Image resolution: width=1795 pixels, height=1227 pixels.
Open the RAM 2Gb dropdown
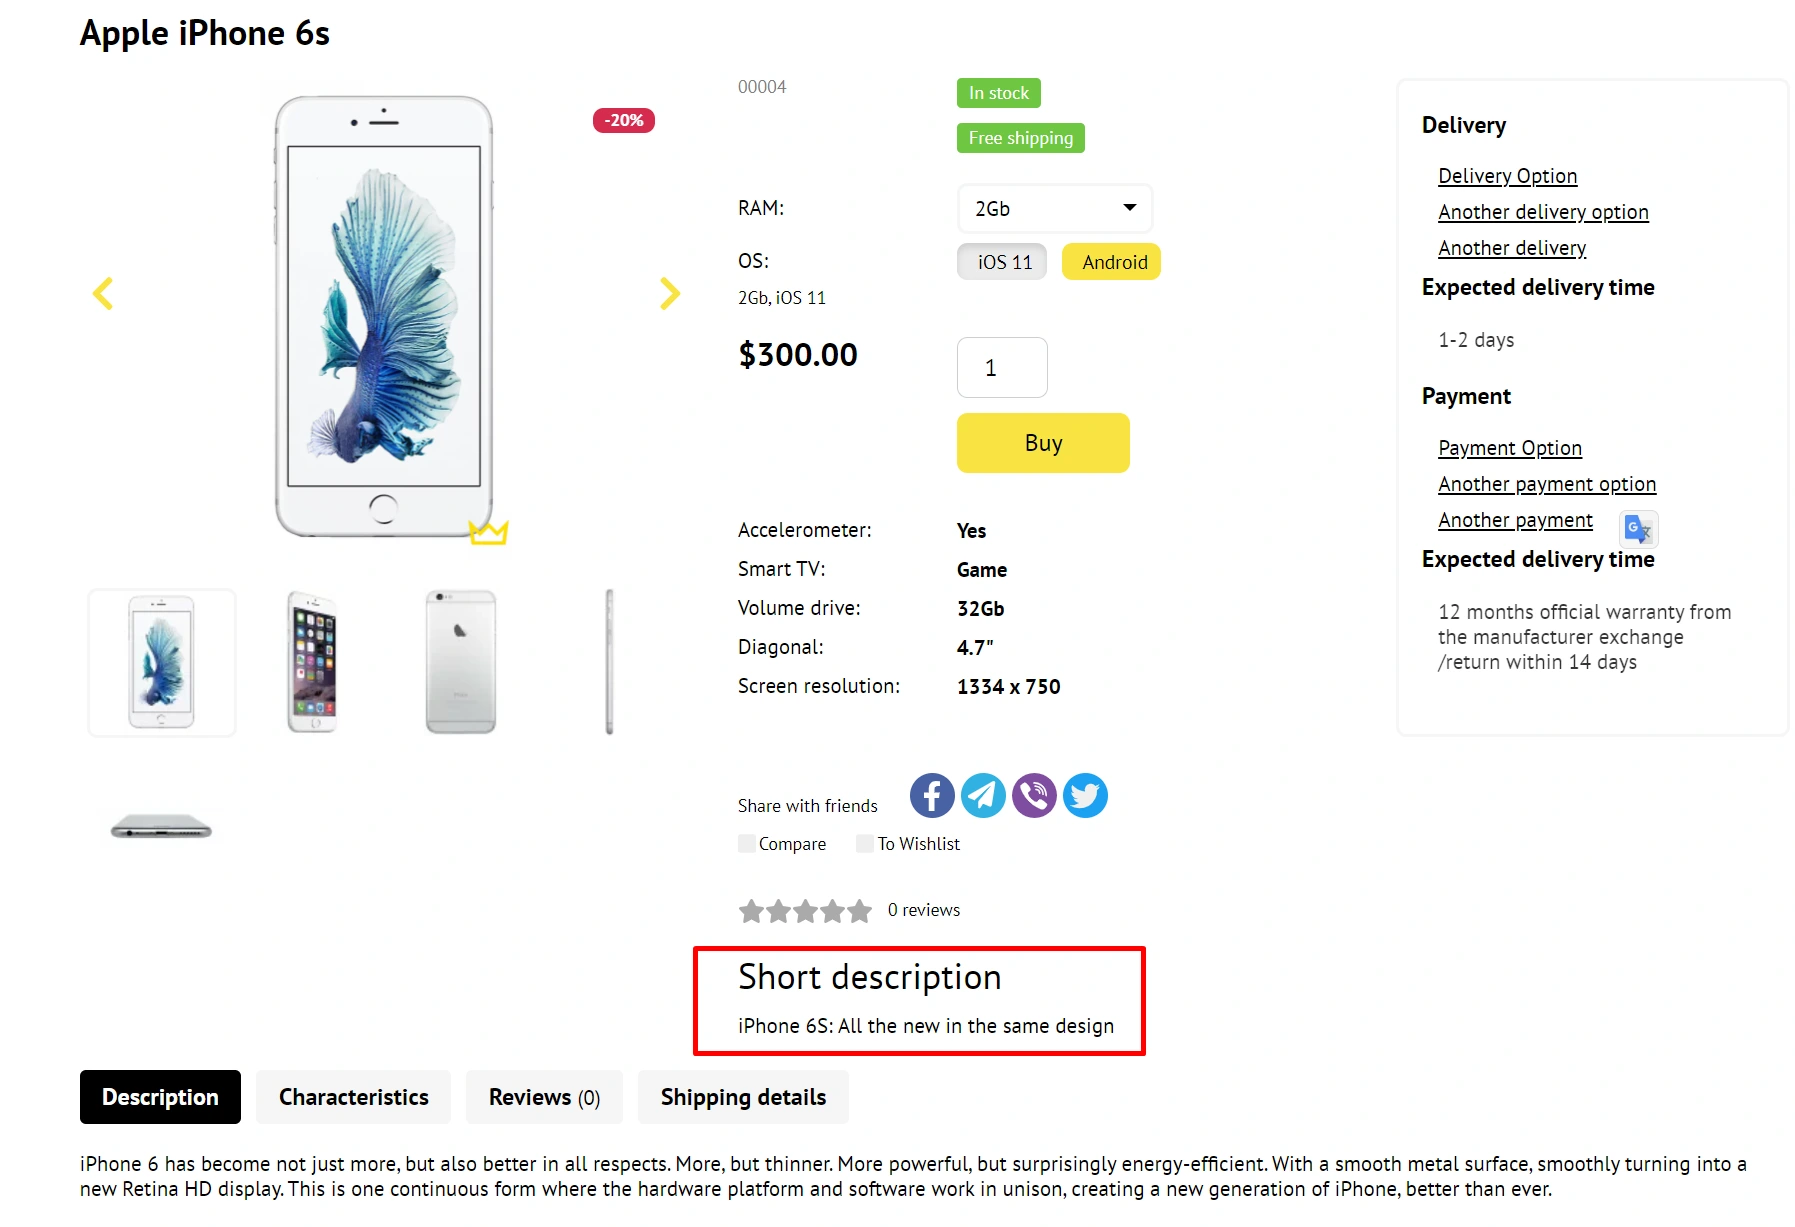(x=1054, y=208)
